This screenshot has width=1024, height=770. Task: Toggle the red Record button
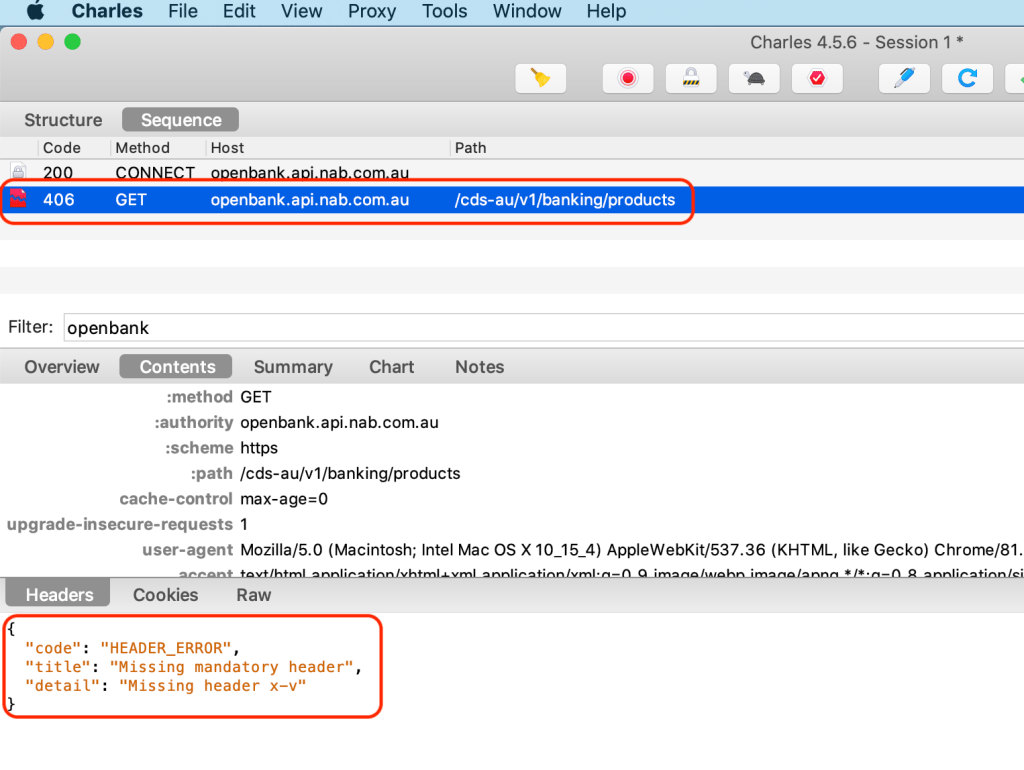[628, 78]
